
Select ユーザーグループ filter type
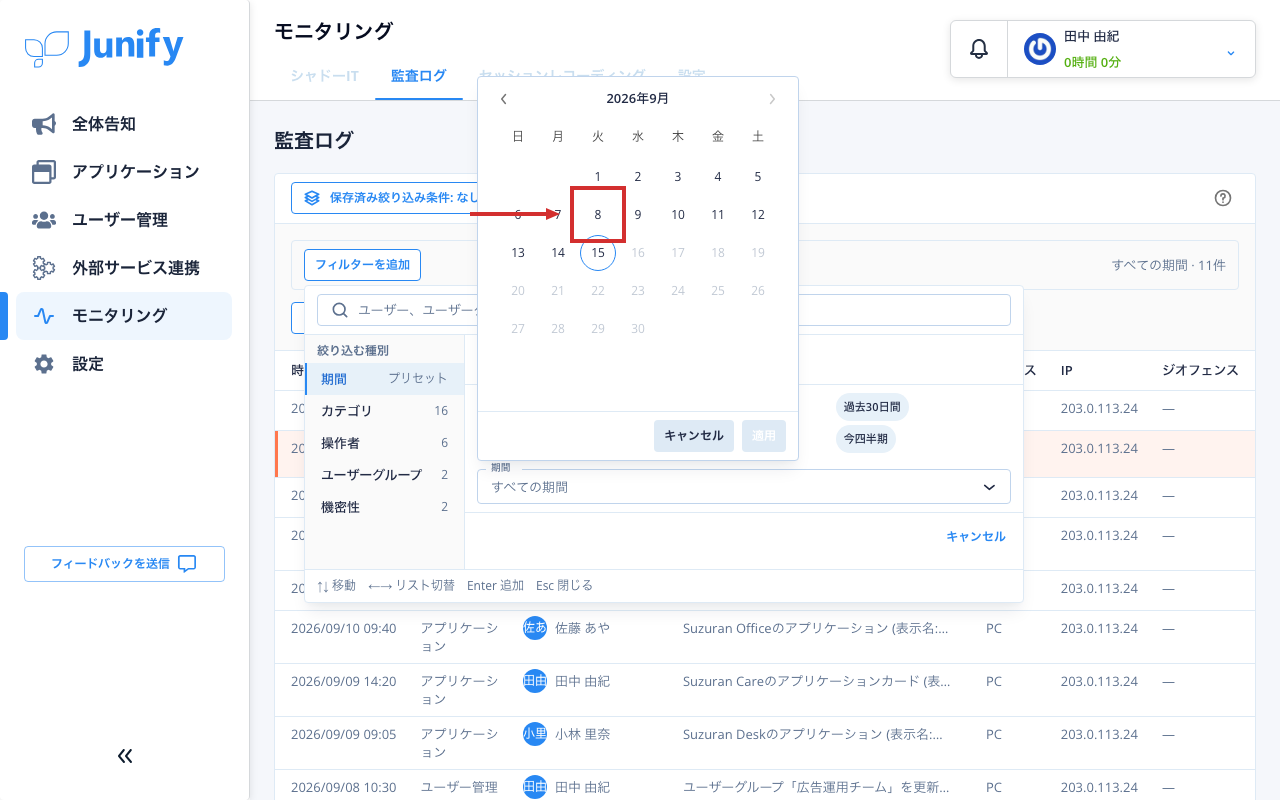click(385, 475)
